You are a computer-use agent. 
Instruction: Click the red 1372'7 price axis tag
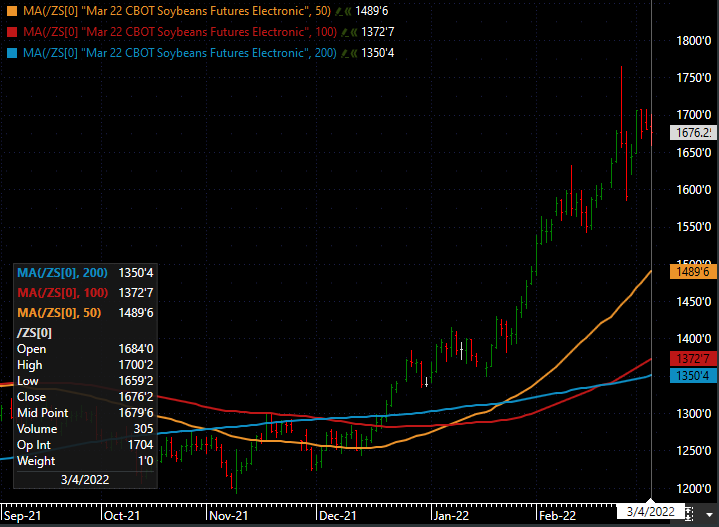pyautogui.click(x=694, y=359)
